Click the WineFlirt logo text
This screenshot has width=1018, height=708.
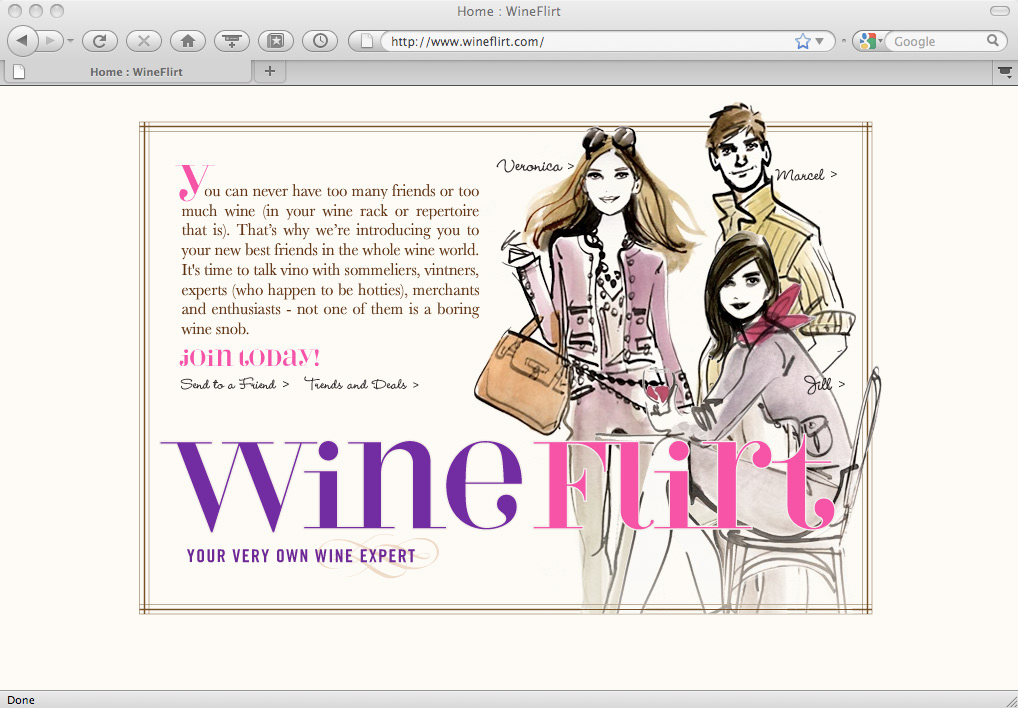pyautogui.click(x=497, y=485)
